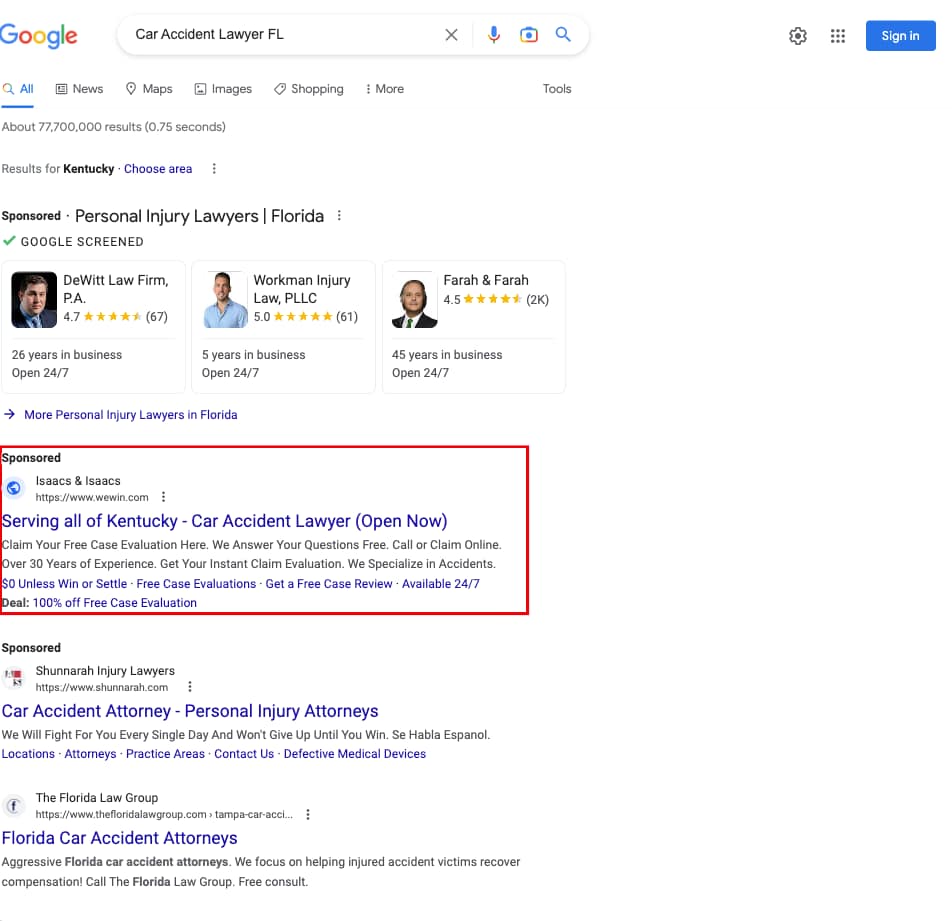
Task: Open Car Accident Attorney - Personal Injury Attorneys ad
Action: point(190,711)
